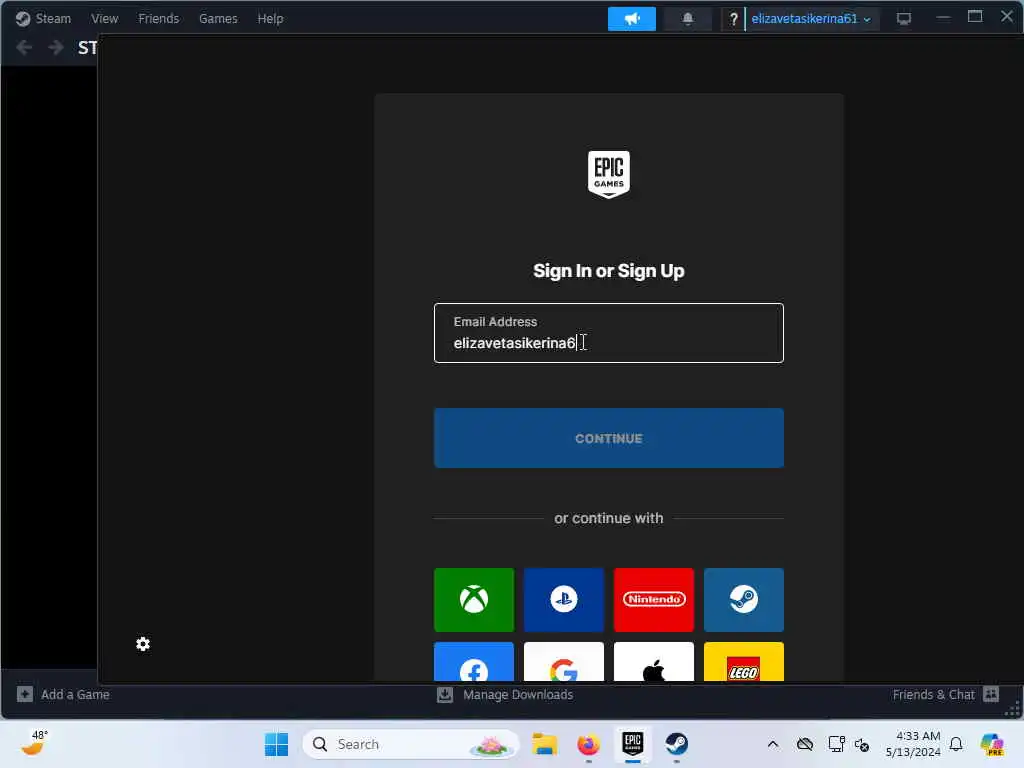This screenshot has width=1024, height=768.
Task: Open the taskbar clock and date
Action: pos(913,744)
